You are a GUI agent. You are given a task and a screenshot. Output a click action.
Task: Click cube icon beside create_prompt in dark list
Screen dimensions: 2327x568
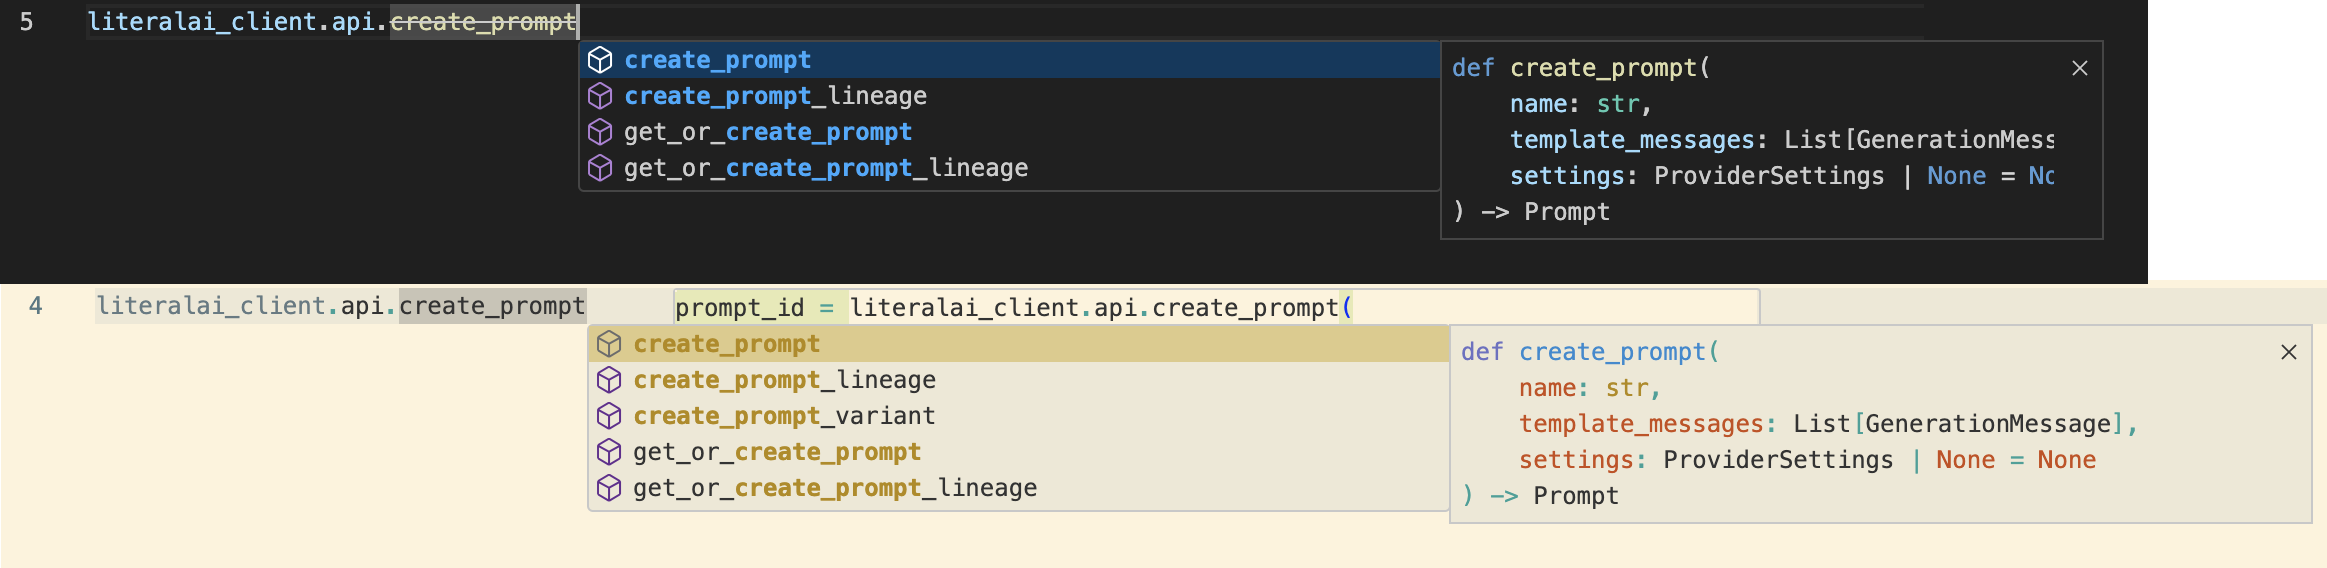[600, 60]
